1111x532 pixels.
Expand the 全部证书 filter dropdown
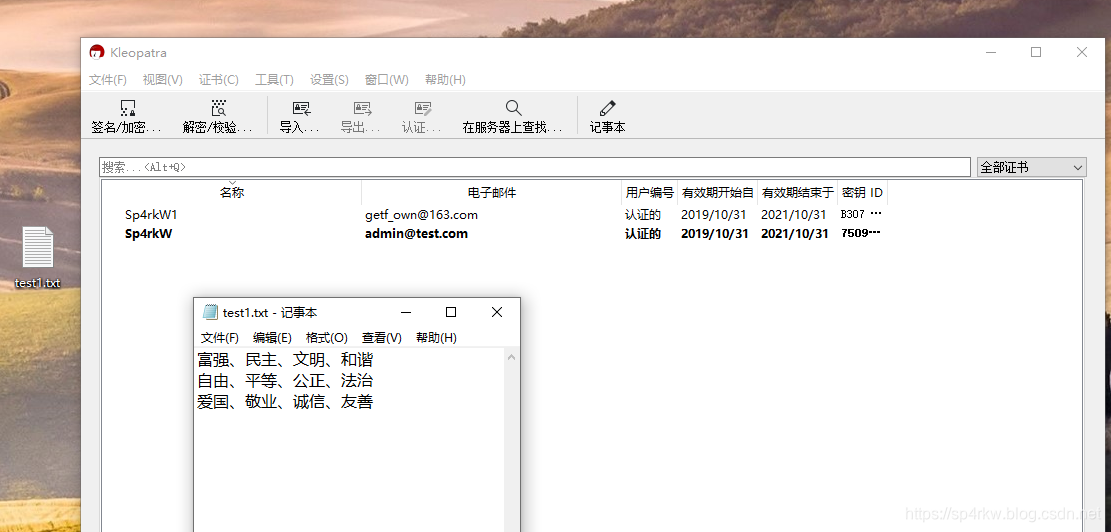[x=1031, y=167]
